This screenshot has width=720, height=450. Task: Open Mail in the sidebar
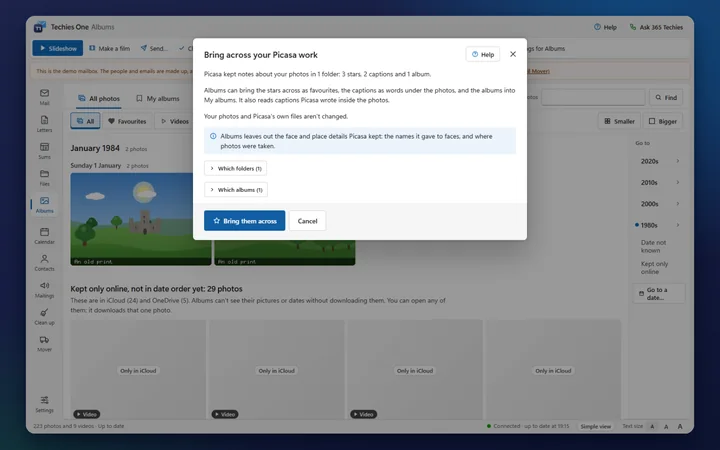click(45, 97)
